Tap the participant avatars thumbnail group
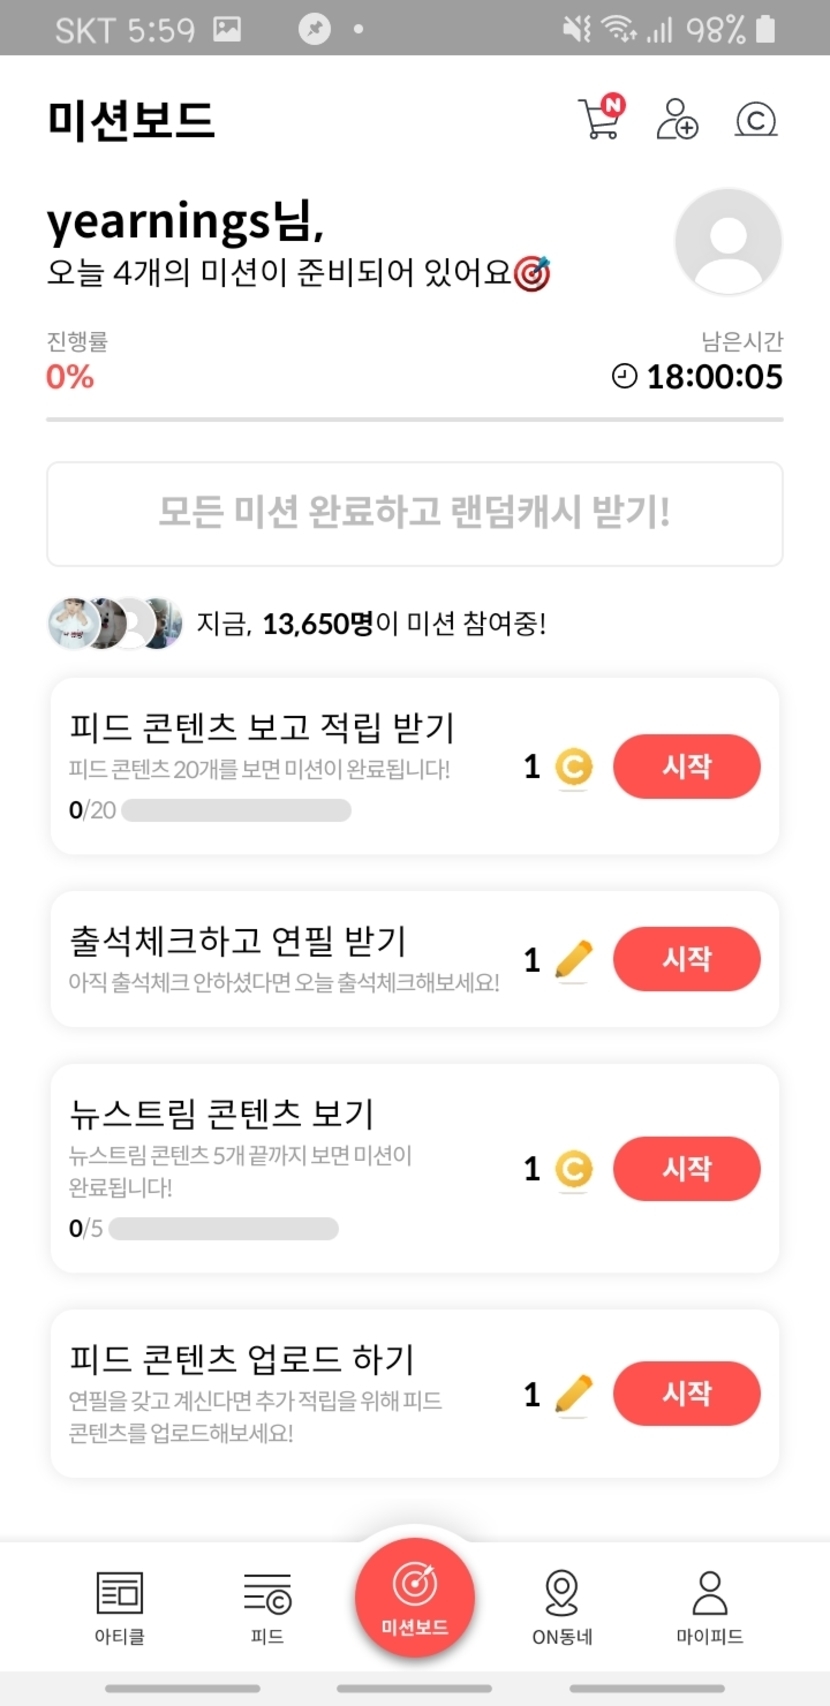This screenshot has height=1706, width=830. coord(115,624)
